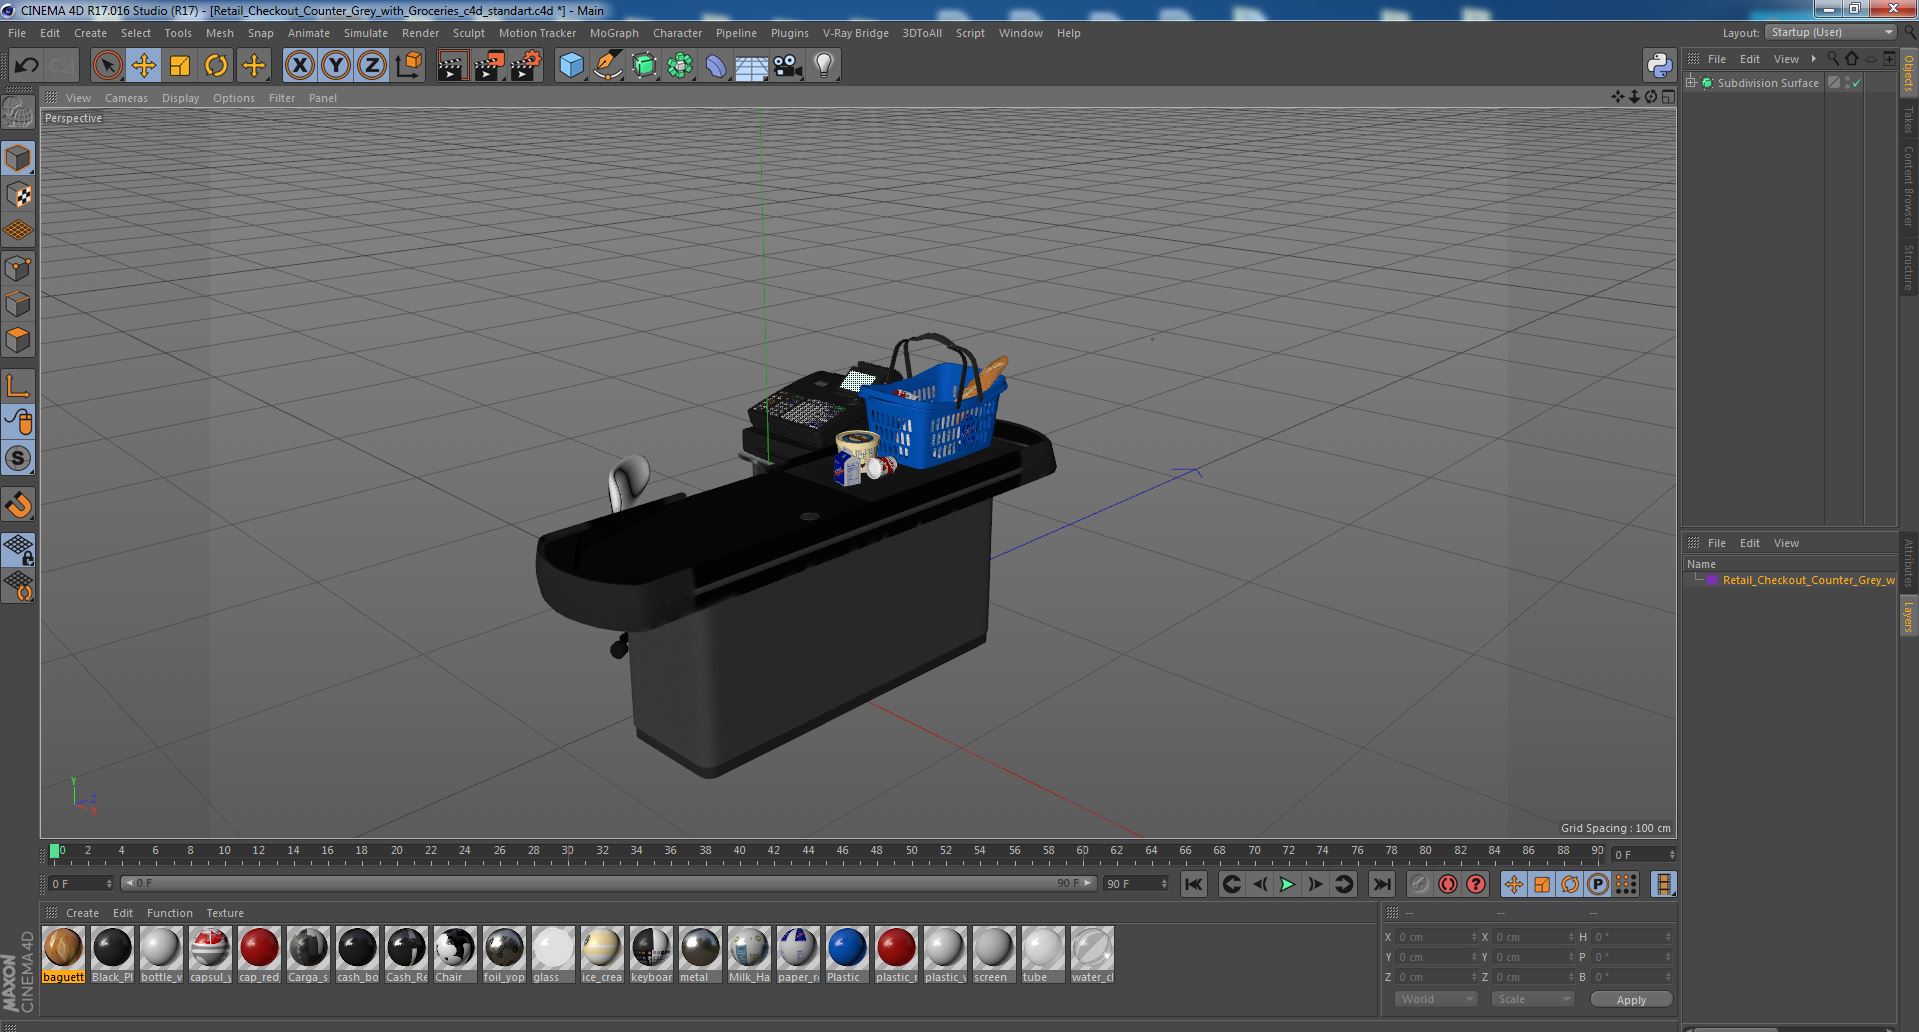The width and height of the screenshot is (1919, 1032).
Task: Select the Move tool
Action: [143, 66]
